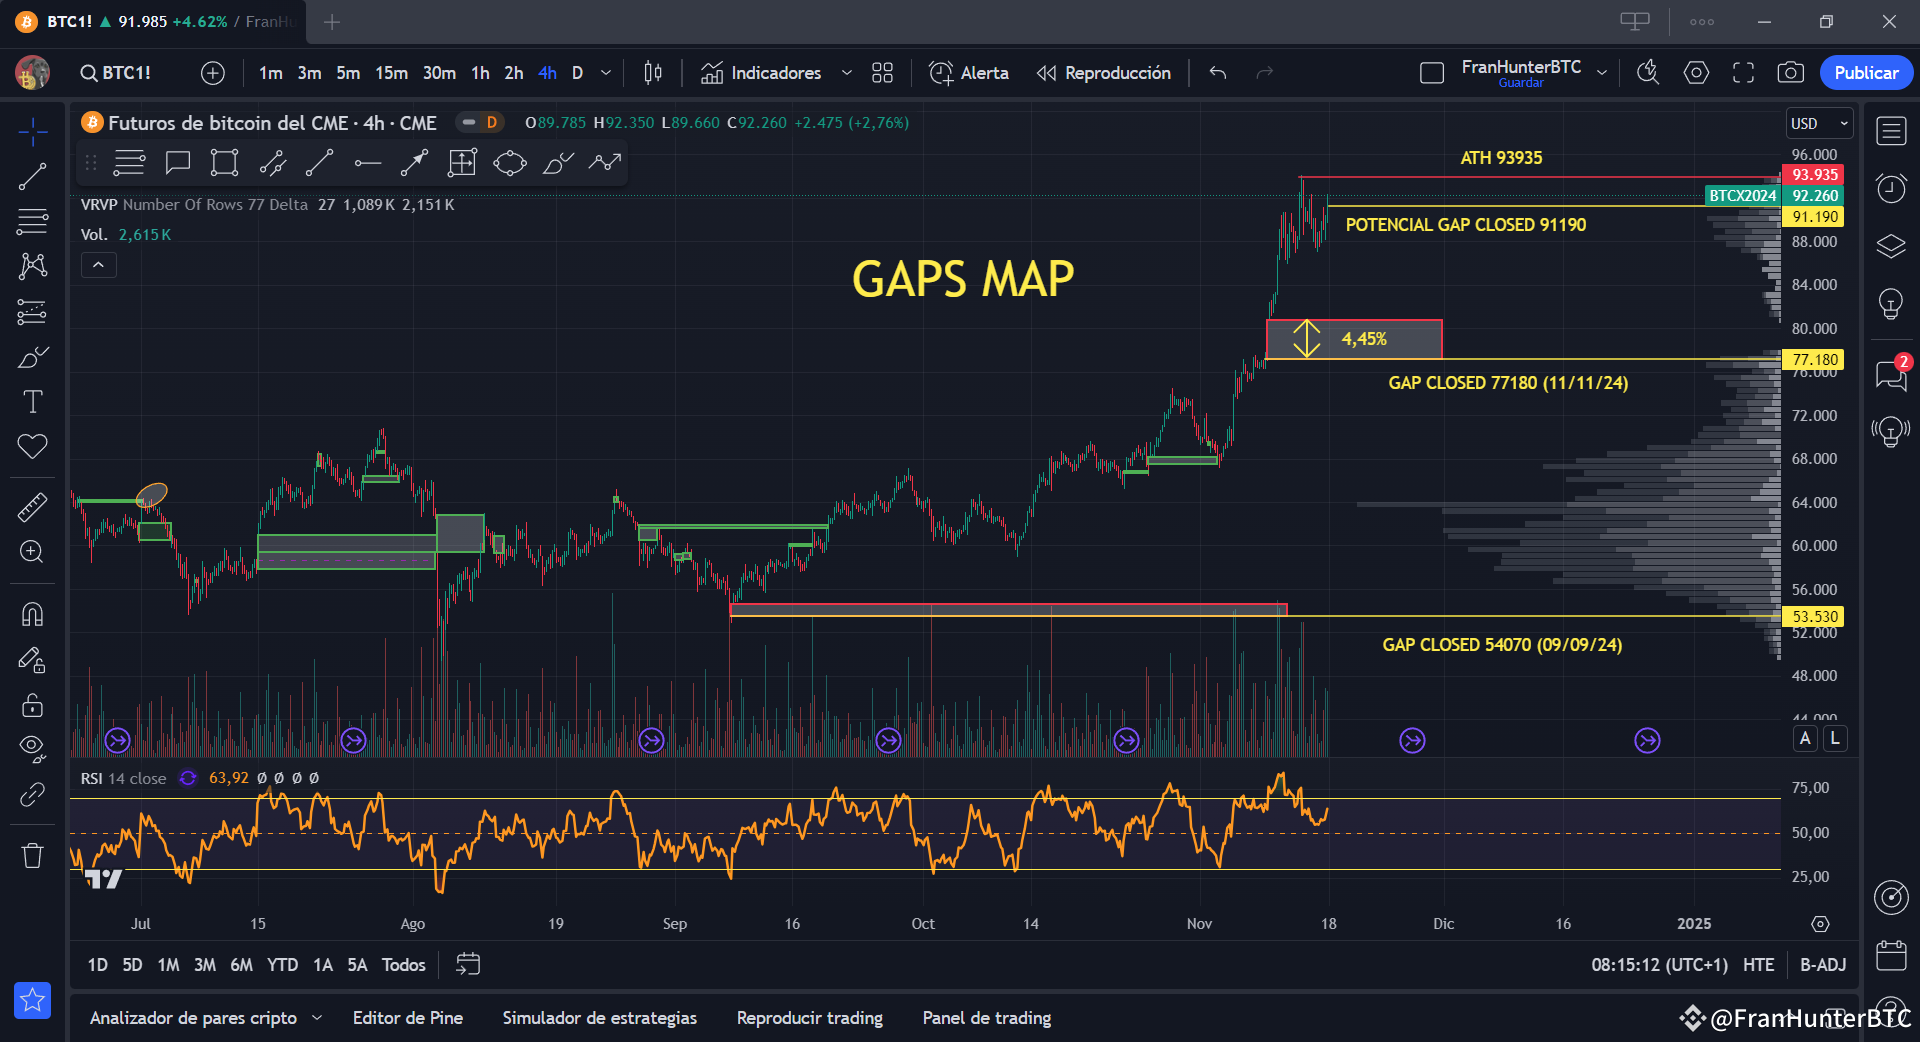Add symbol to compare with plus icon
Image resolution: width=1920 pixels, height=1042 pixels.
213,73
